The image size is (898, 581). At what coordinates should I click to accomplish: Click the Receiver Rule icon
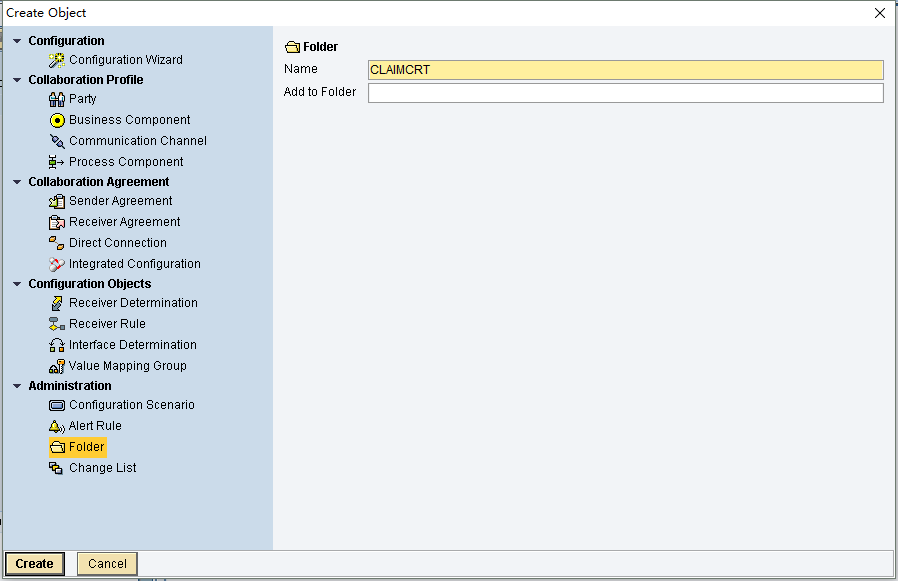(x=57, y=324)
